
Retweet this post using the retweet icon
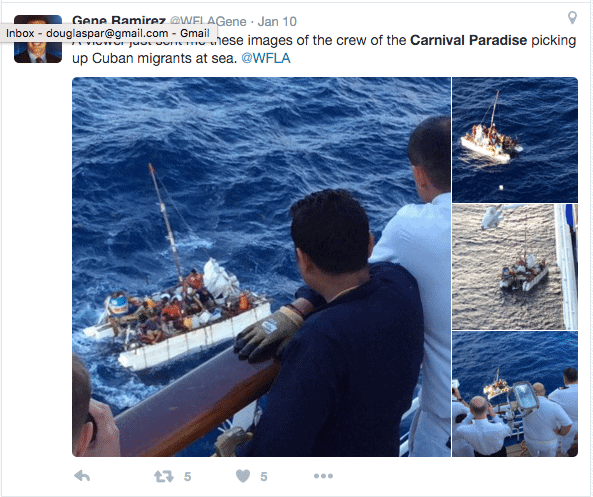[164, 476]
